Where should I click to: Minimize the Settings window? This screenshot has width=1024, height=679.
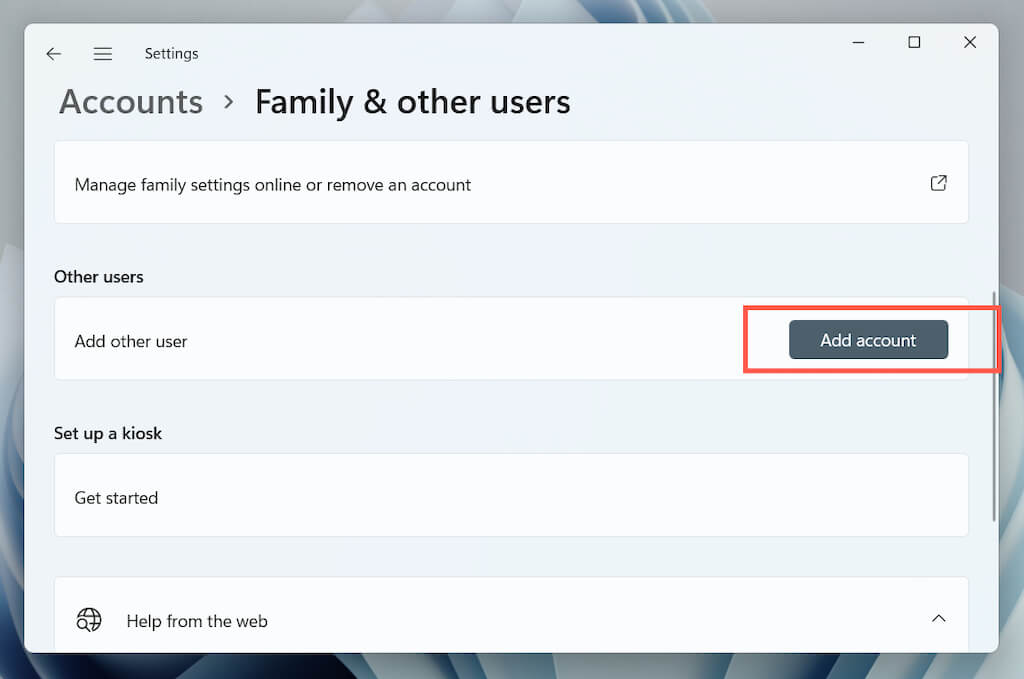[859, 42]
